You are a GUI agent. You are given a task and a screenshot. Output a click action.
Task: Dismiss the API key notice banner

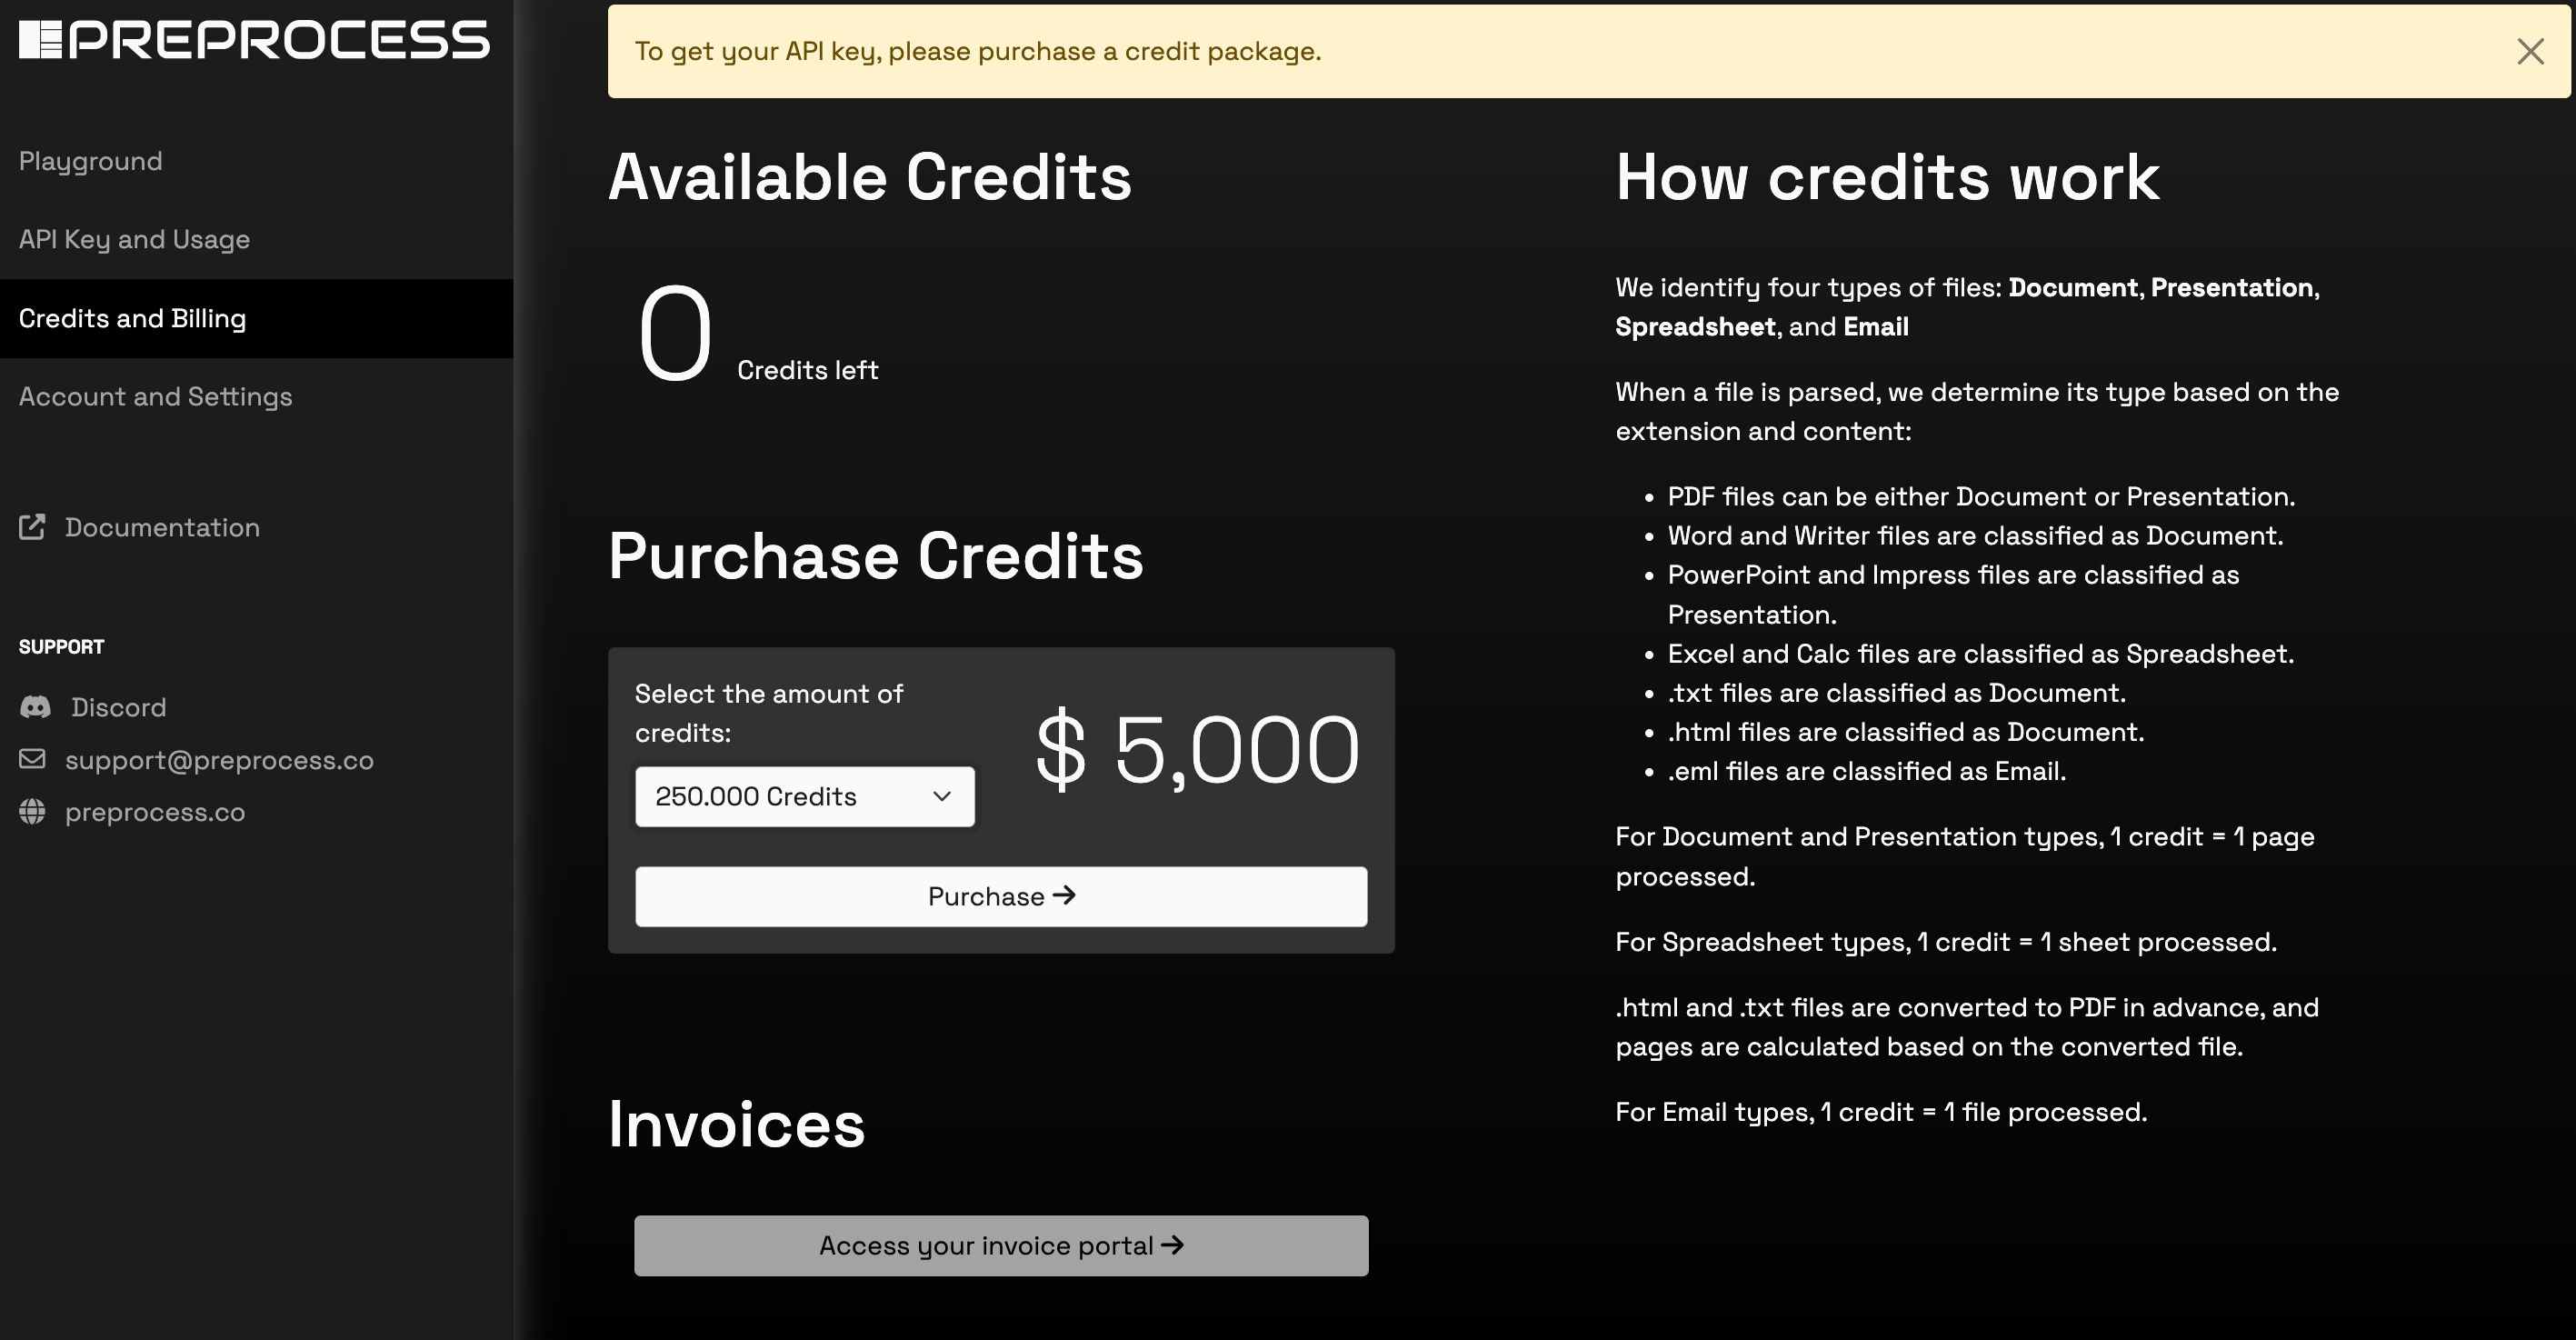(2530, 52)
